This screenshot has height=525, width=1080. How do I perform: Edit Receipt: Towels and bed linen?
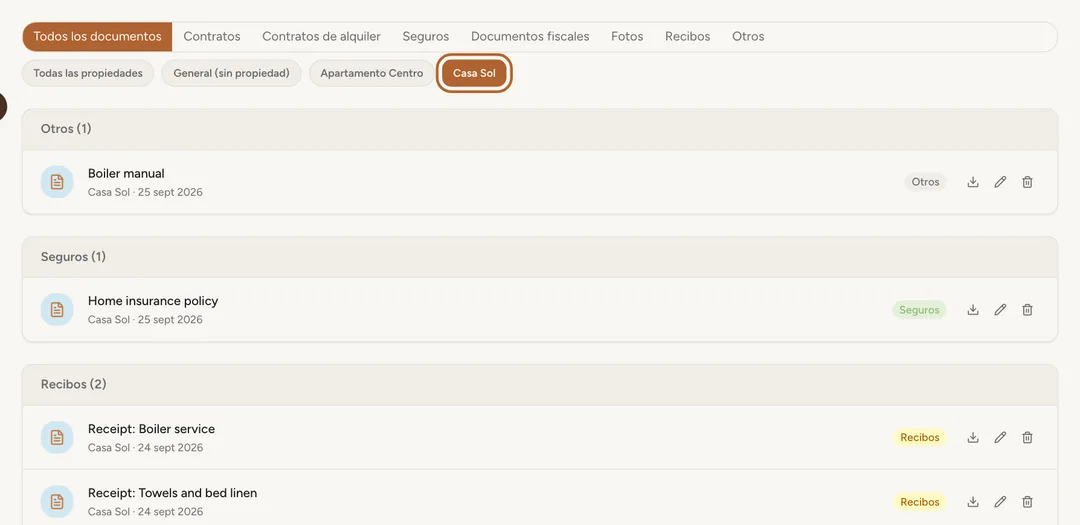click(x=1000, y=502)
